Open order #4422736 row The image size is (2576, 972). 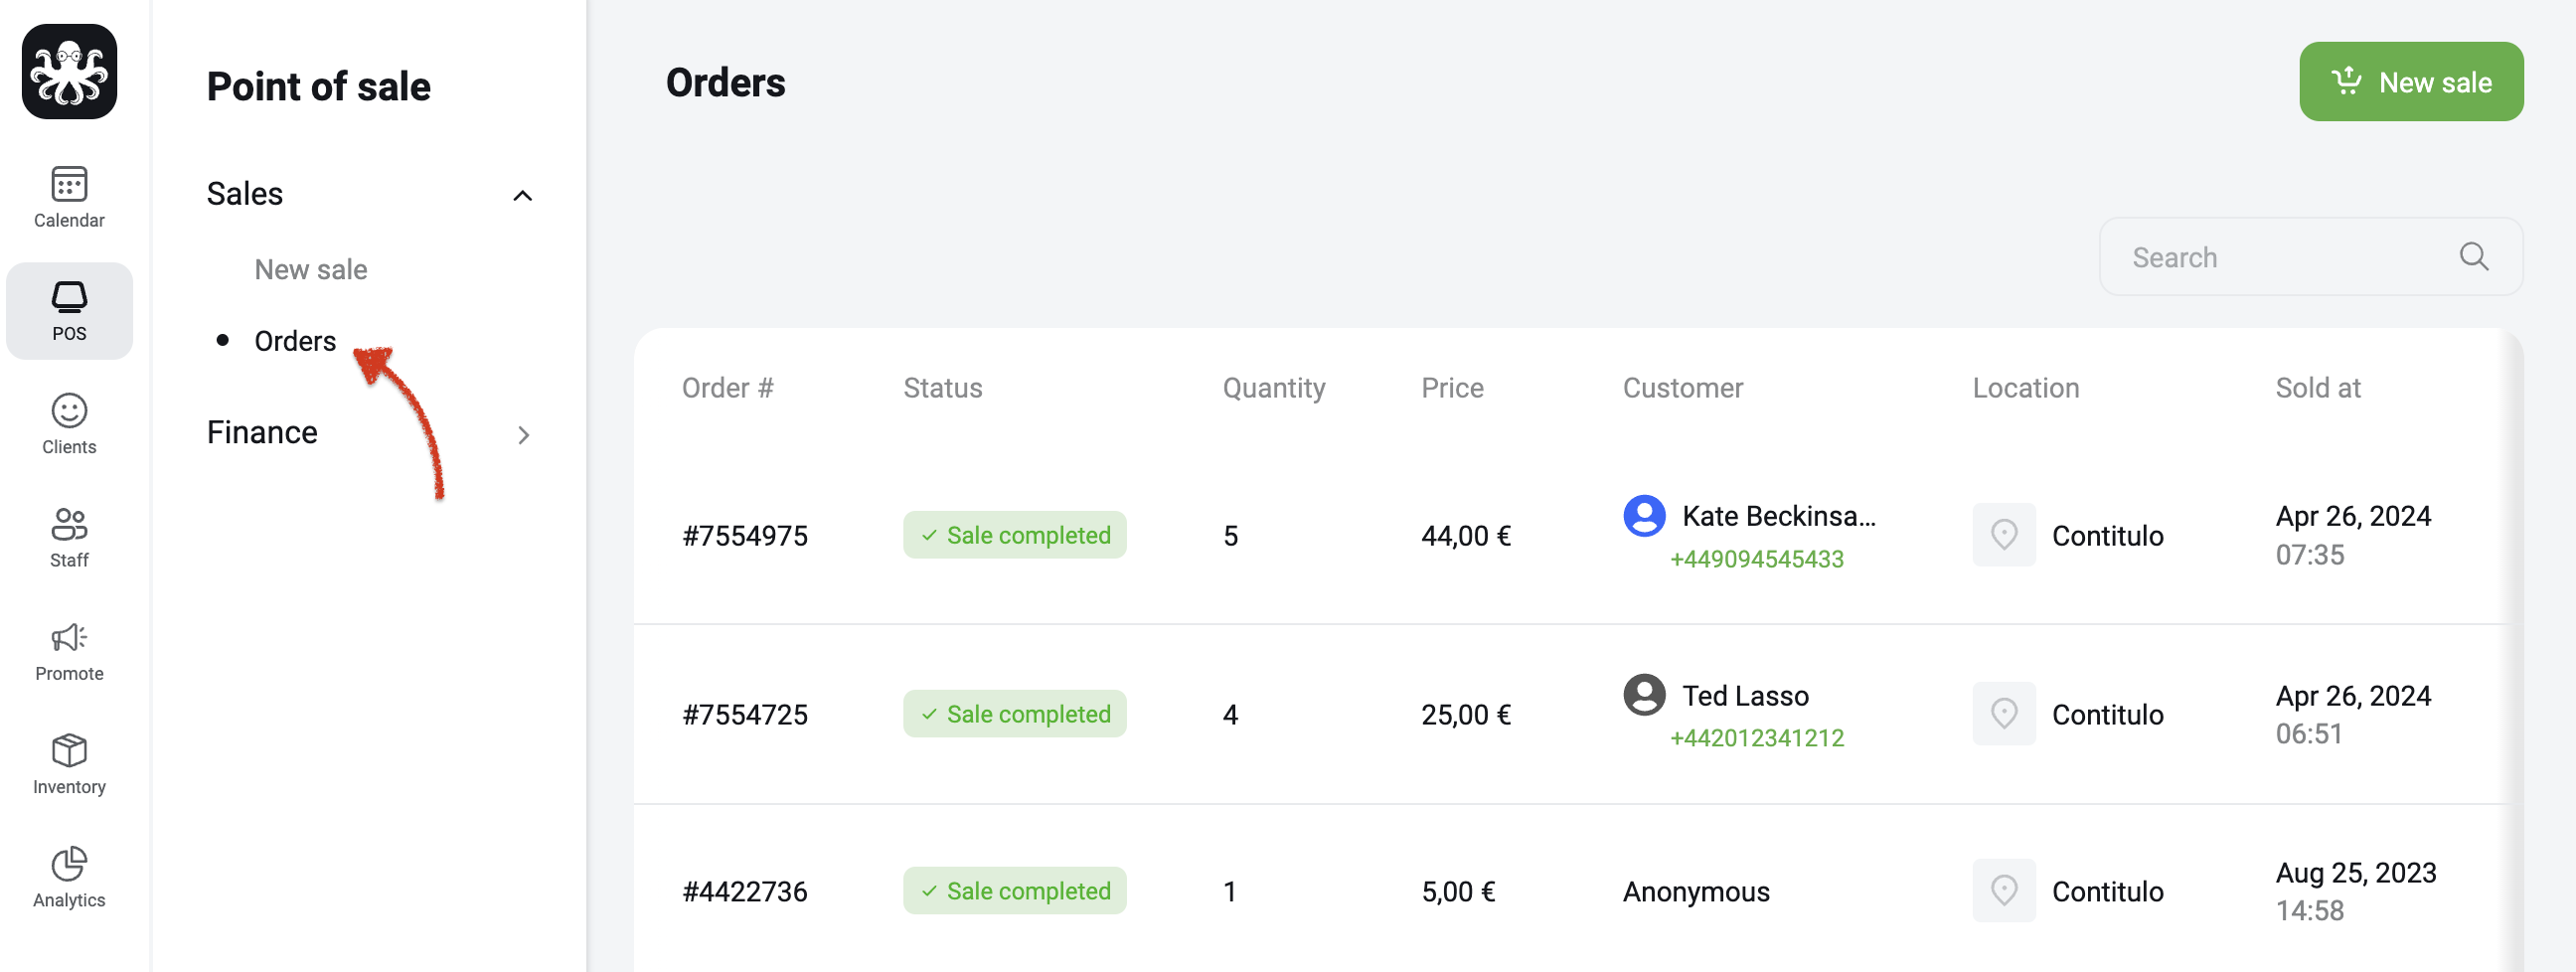coord(1570,890)
